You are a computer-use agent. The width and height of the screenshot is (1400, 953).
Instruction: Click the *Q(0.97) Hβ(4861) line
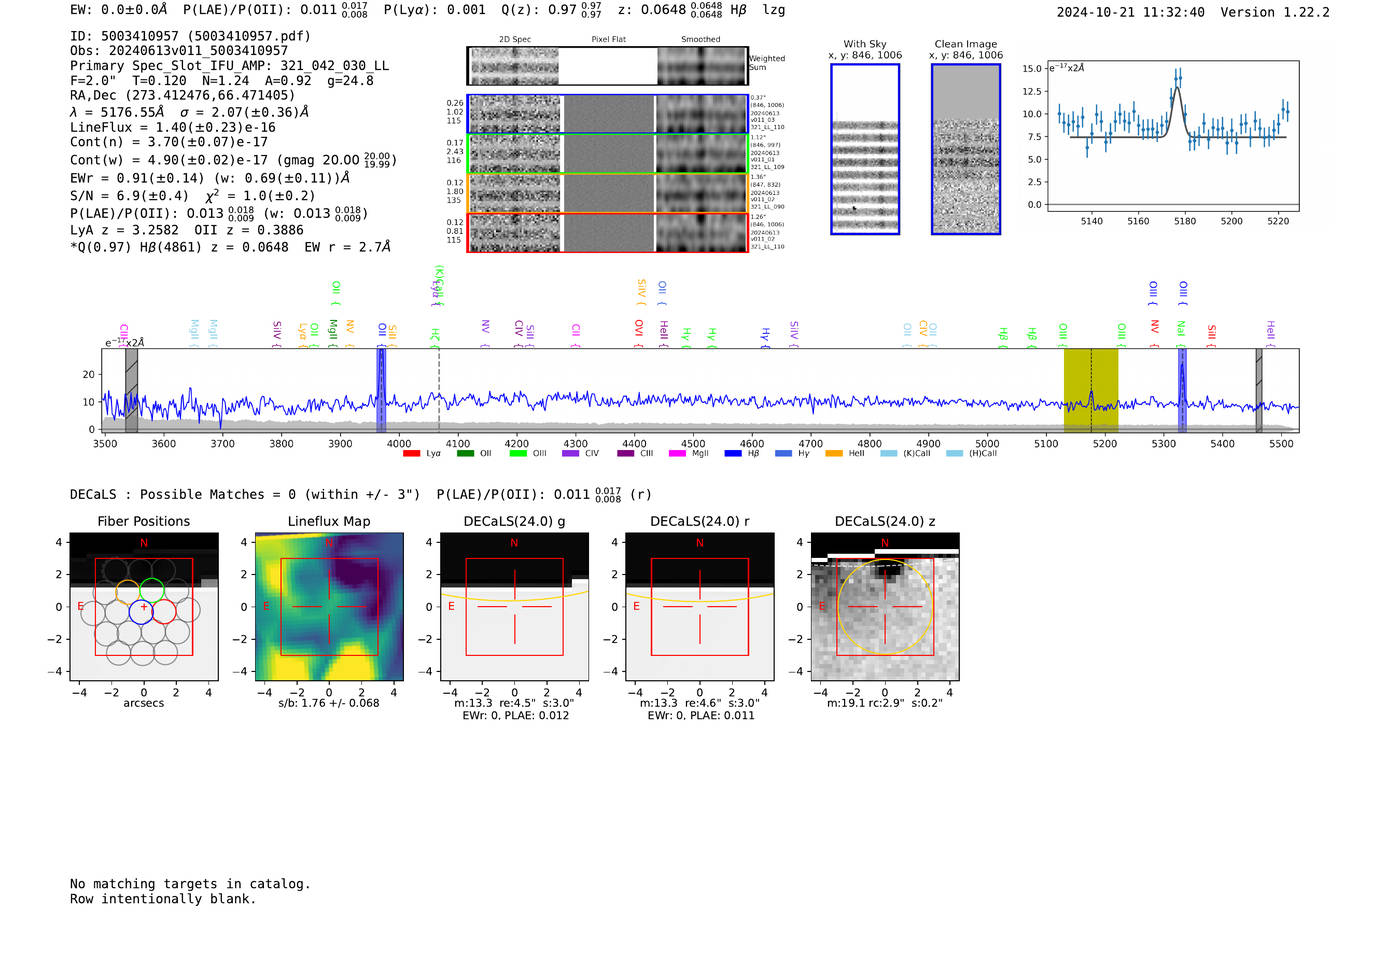pos(230,247)
